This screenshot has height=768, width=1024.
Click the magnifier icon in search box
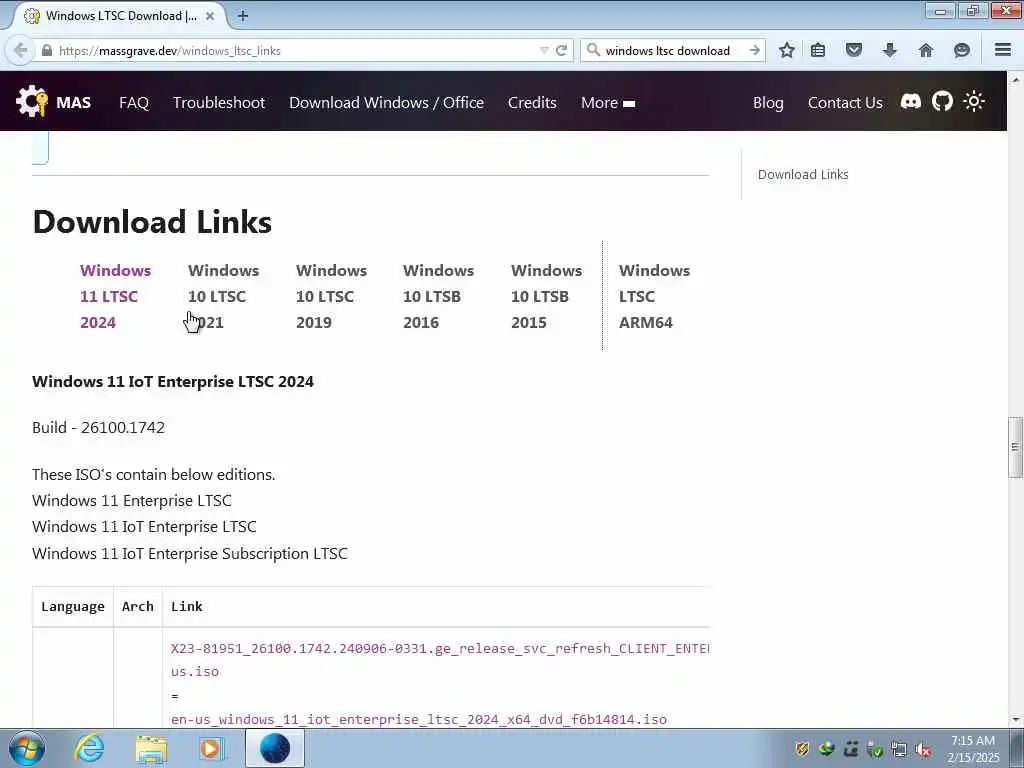pos(593,50)
